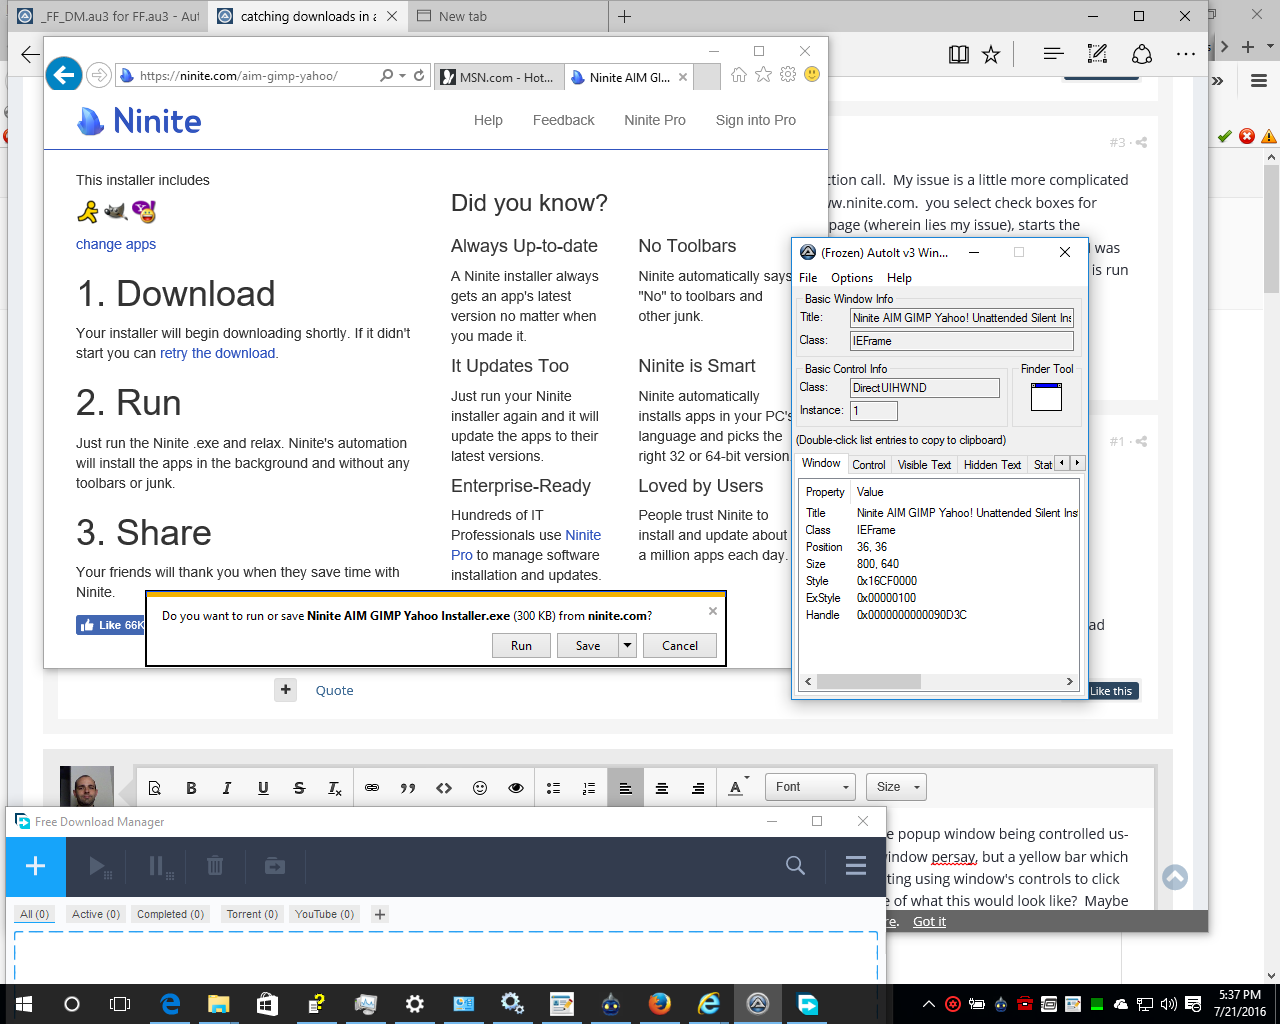Insert numbered list in editor
1280x1024 pixels.
tap(589, 788)
